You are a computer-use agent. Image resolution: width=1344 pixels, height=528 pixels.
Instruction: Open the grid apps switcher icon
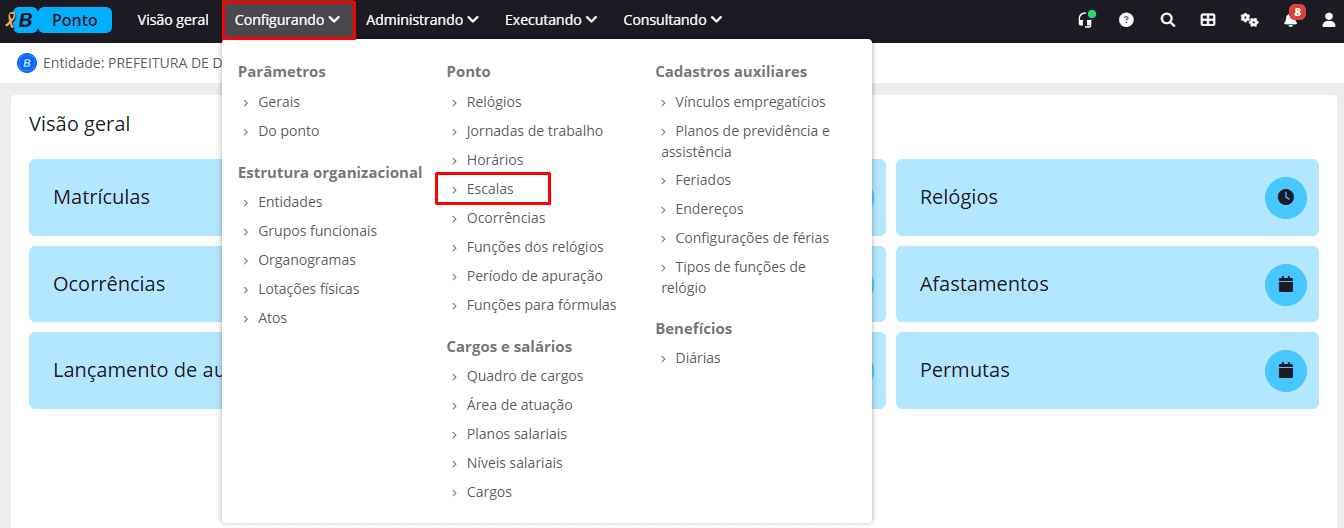pos(1208,20)
